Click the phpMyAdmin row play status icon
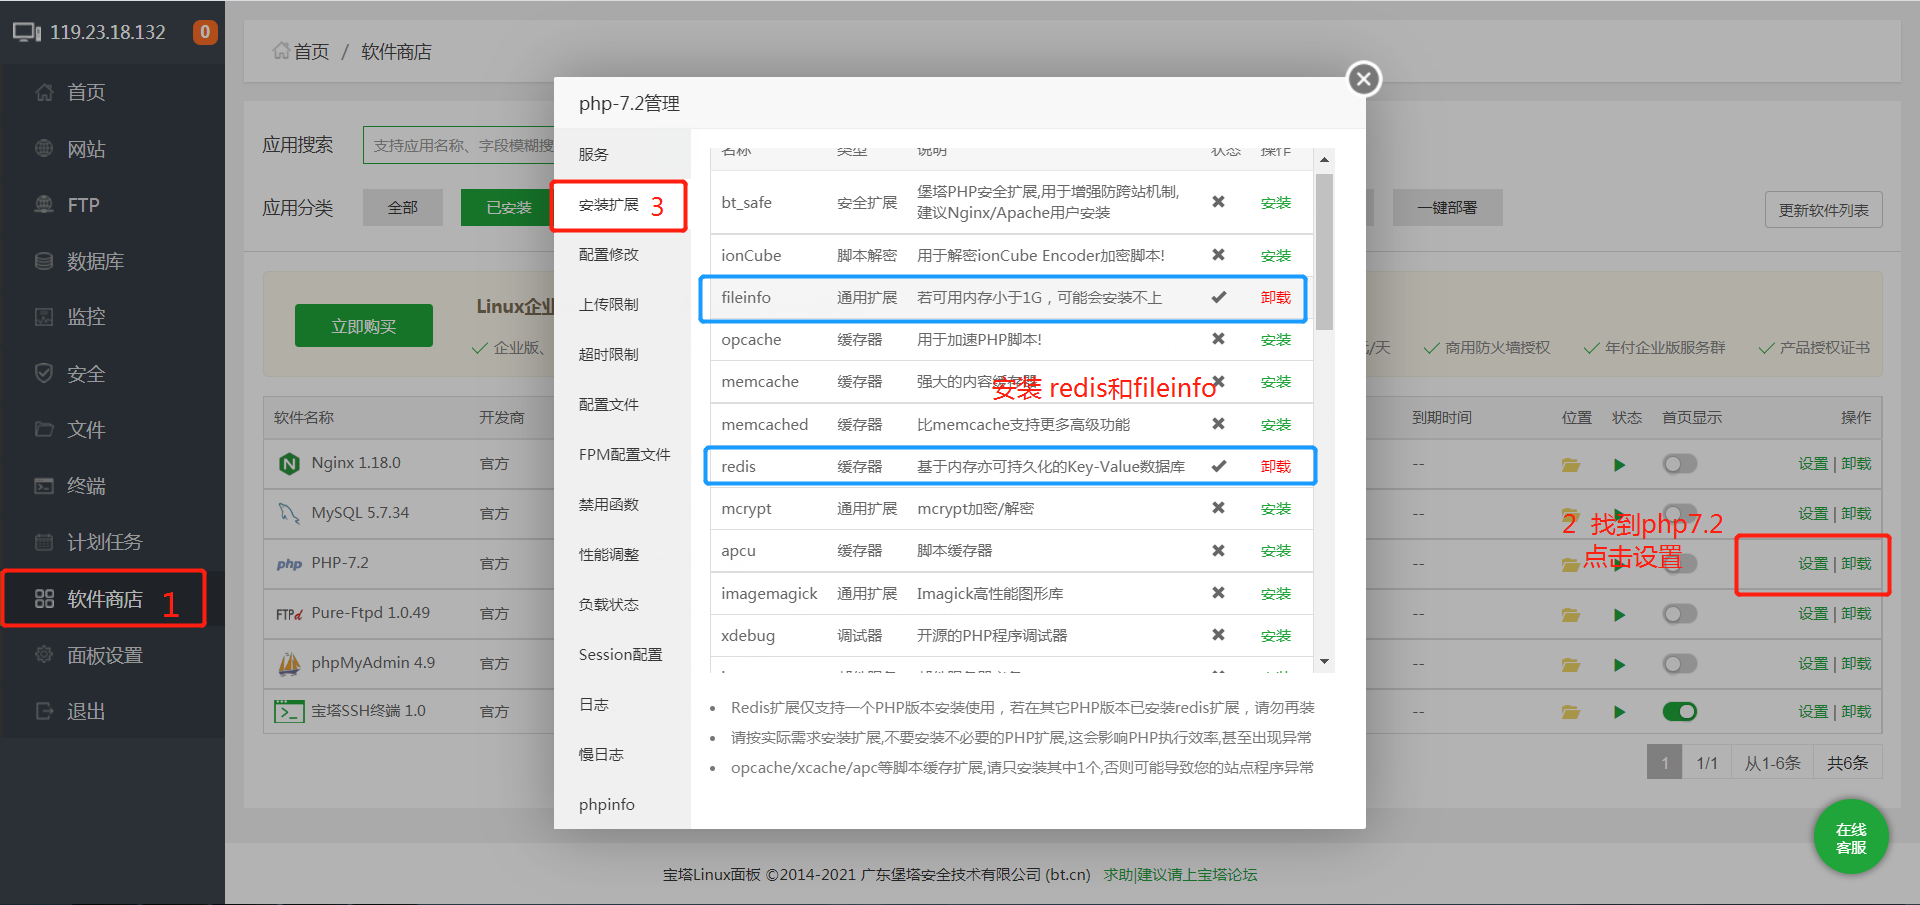The image size is (1920, 905). click(x=1619, y=665)
